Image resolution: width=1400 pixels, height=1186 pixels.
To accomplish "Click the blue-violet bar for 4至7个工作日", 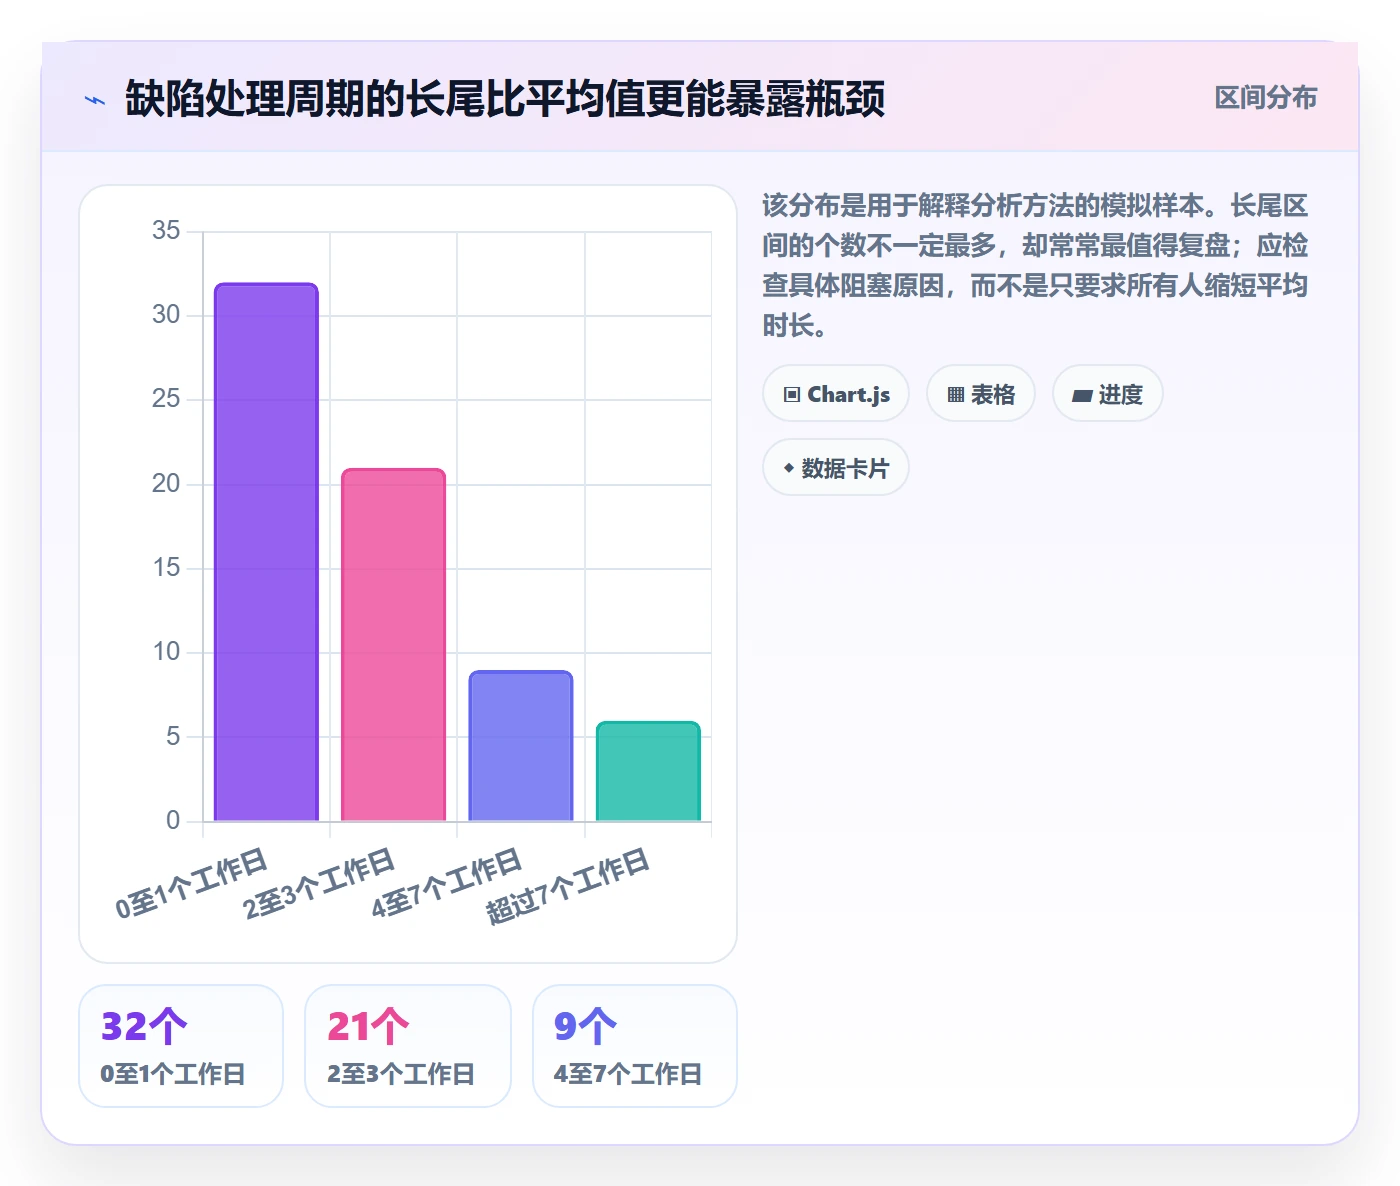I will [x=521, y=746].
